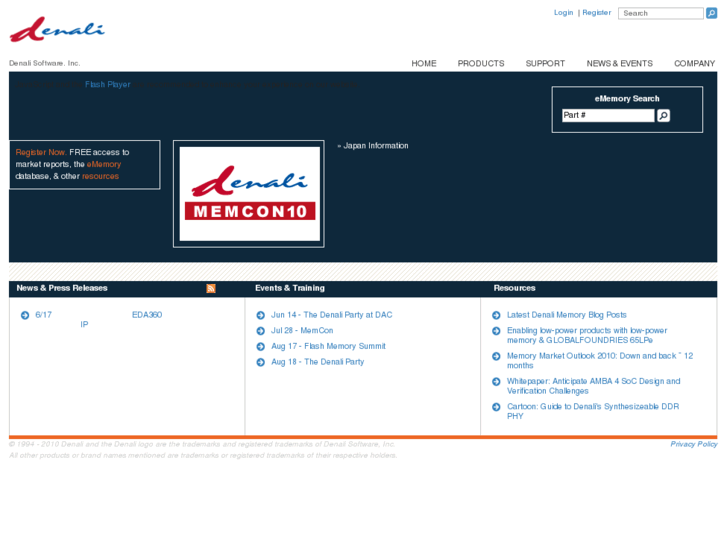
Task: Click arrow bullet beside Cartoon Guide link
Action: tap(496, 407)
